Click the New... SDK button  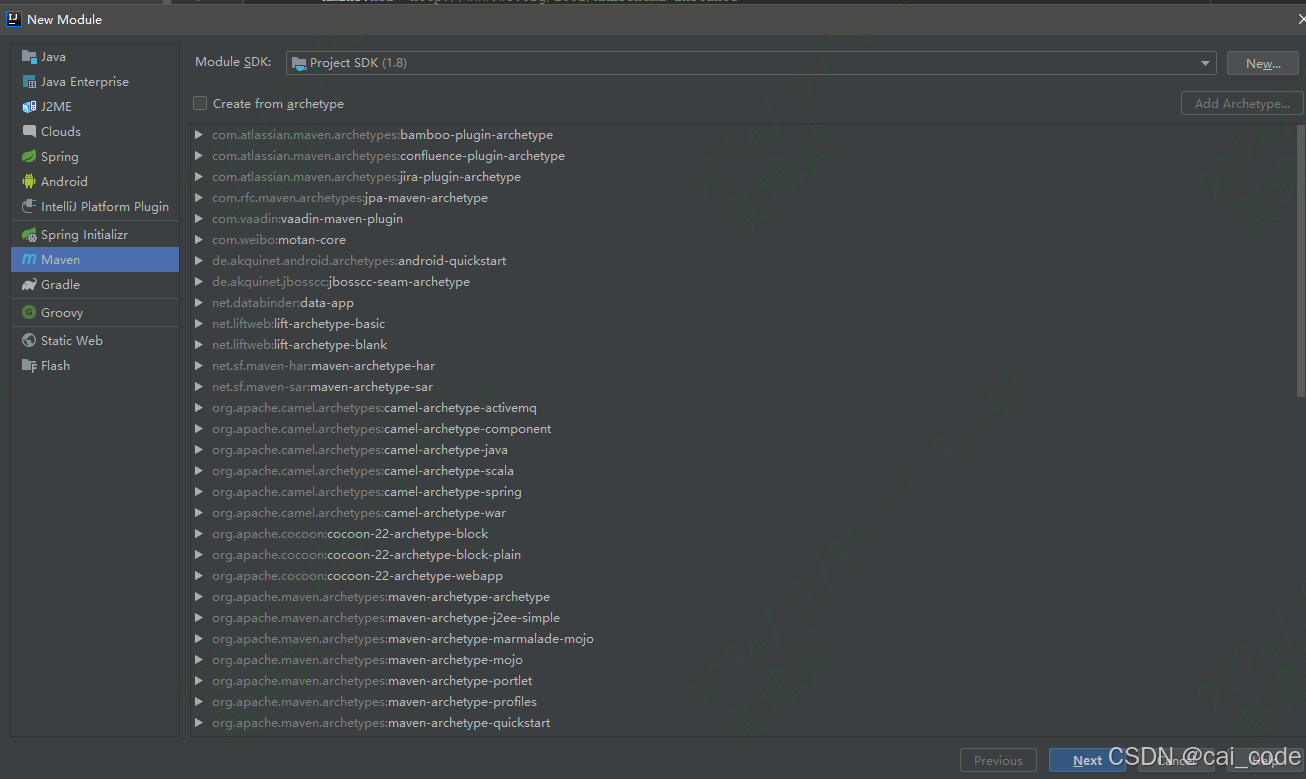pyautogui.click(x=1263, y=63)
